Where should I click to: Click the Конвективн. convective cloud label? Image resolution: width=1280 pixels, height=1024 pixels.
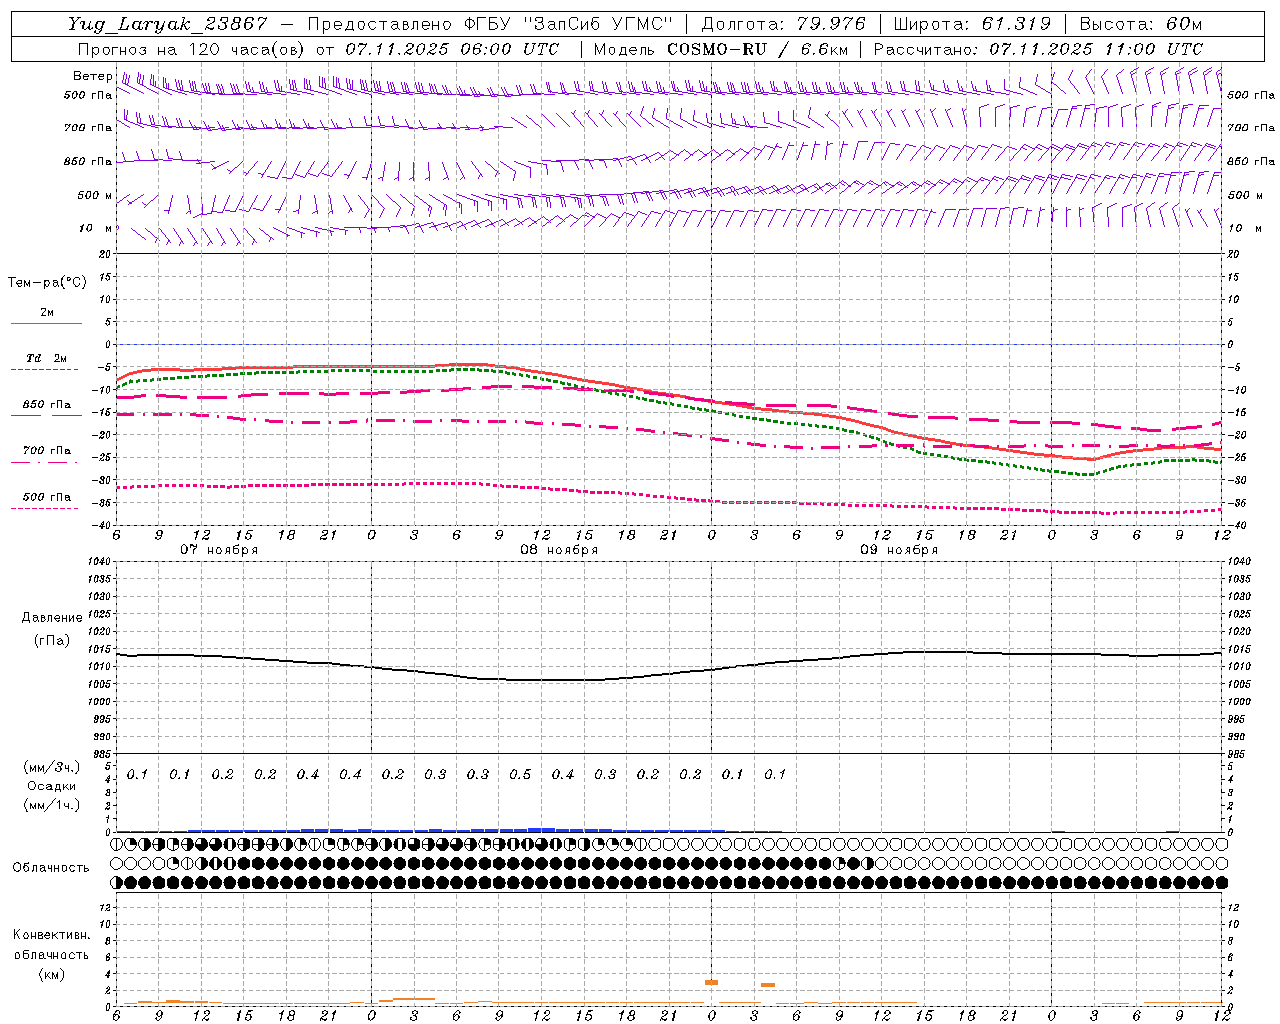point(51,935)
